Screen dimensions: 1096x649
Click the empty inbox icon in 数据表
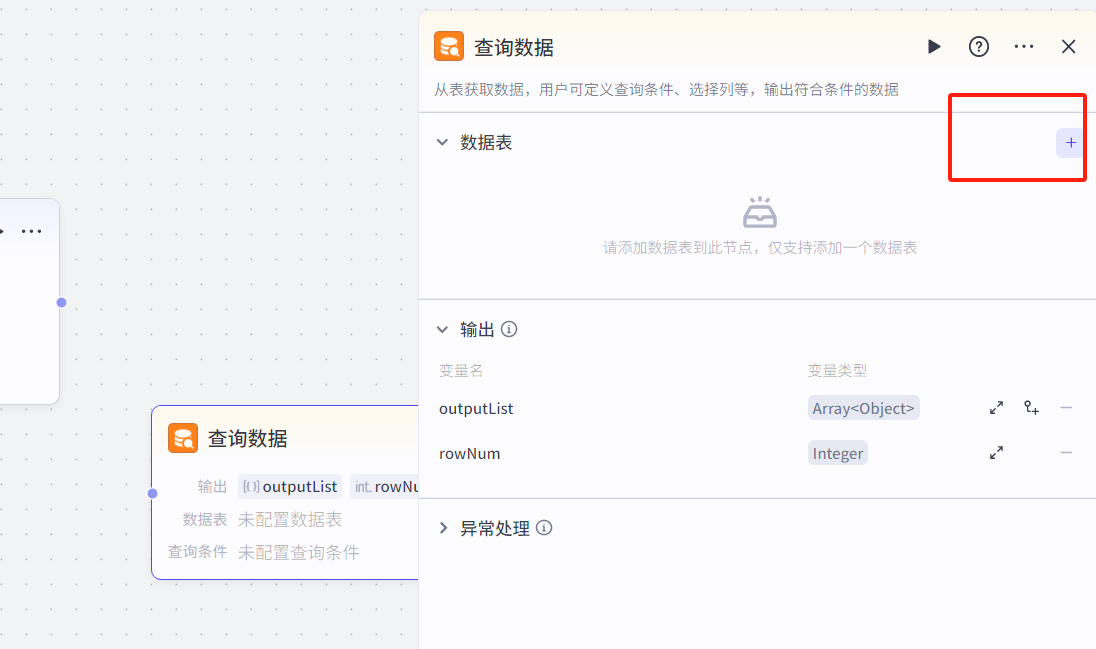(x=760, y=212)
